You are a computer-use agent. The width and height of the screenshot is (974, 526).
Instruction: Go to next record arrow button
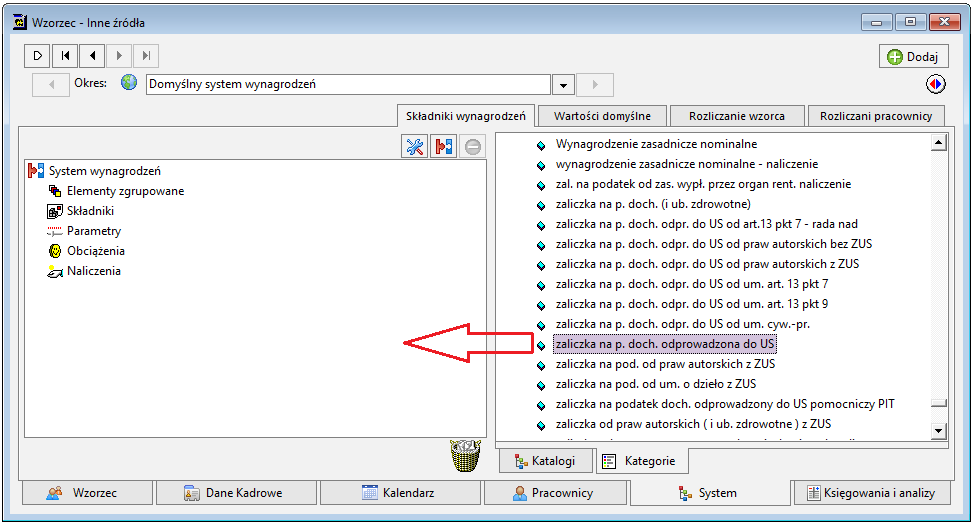tap(119, 56)
